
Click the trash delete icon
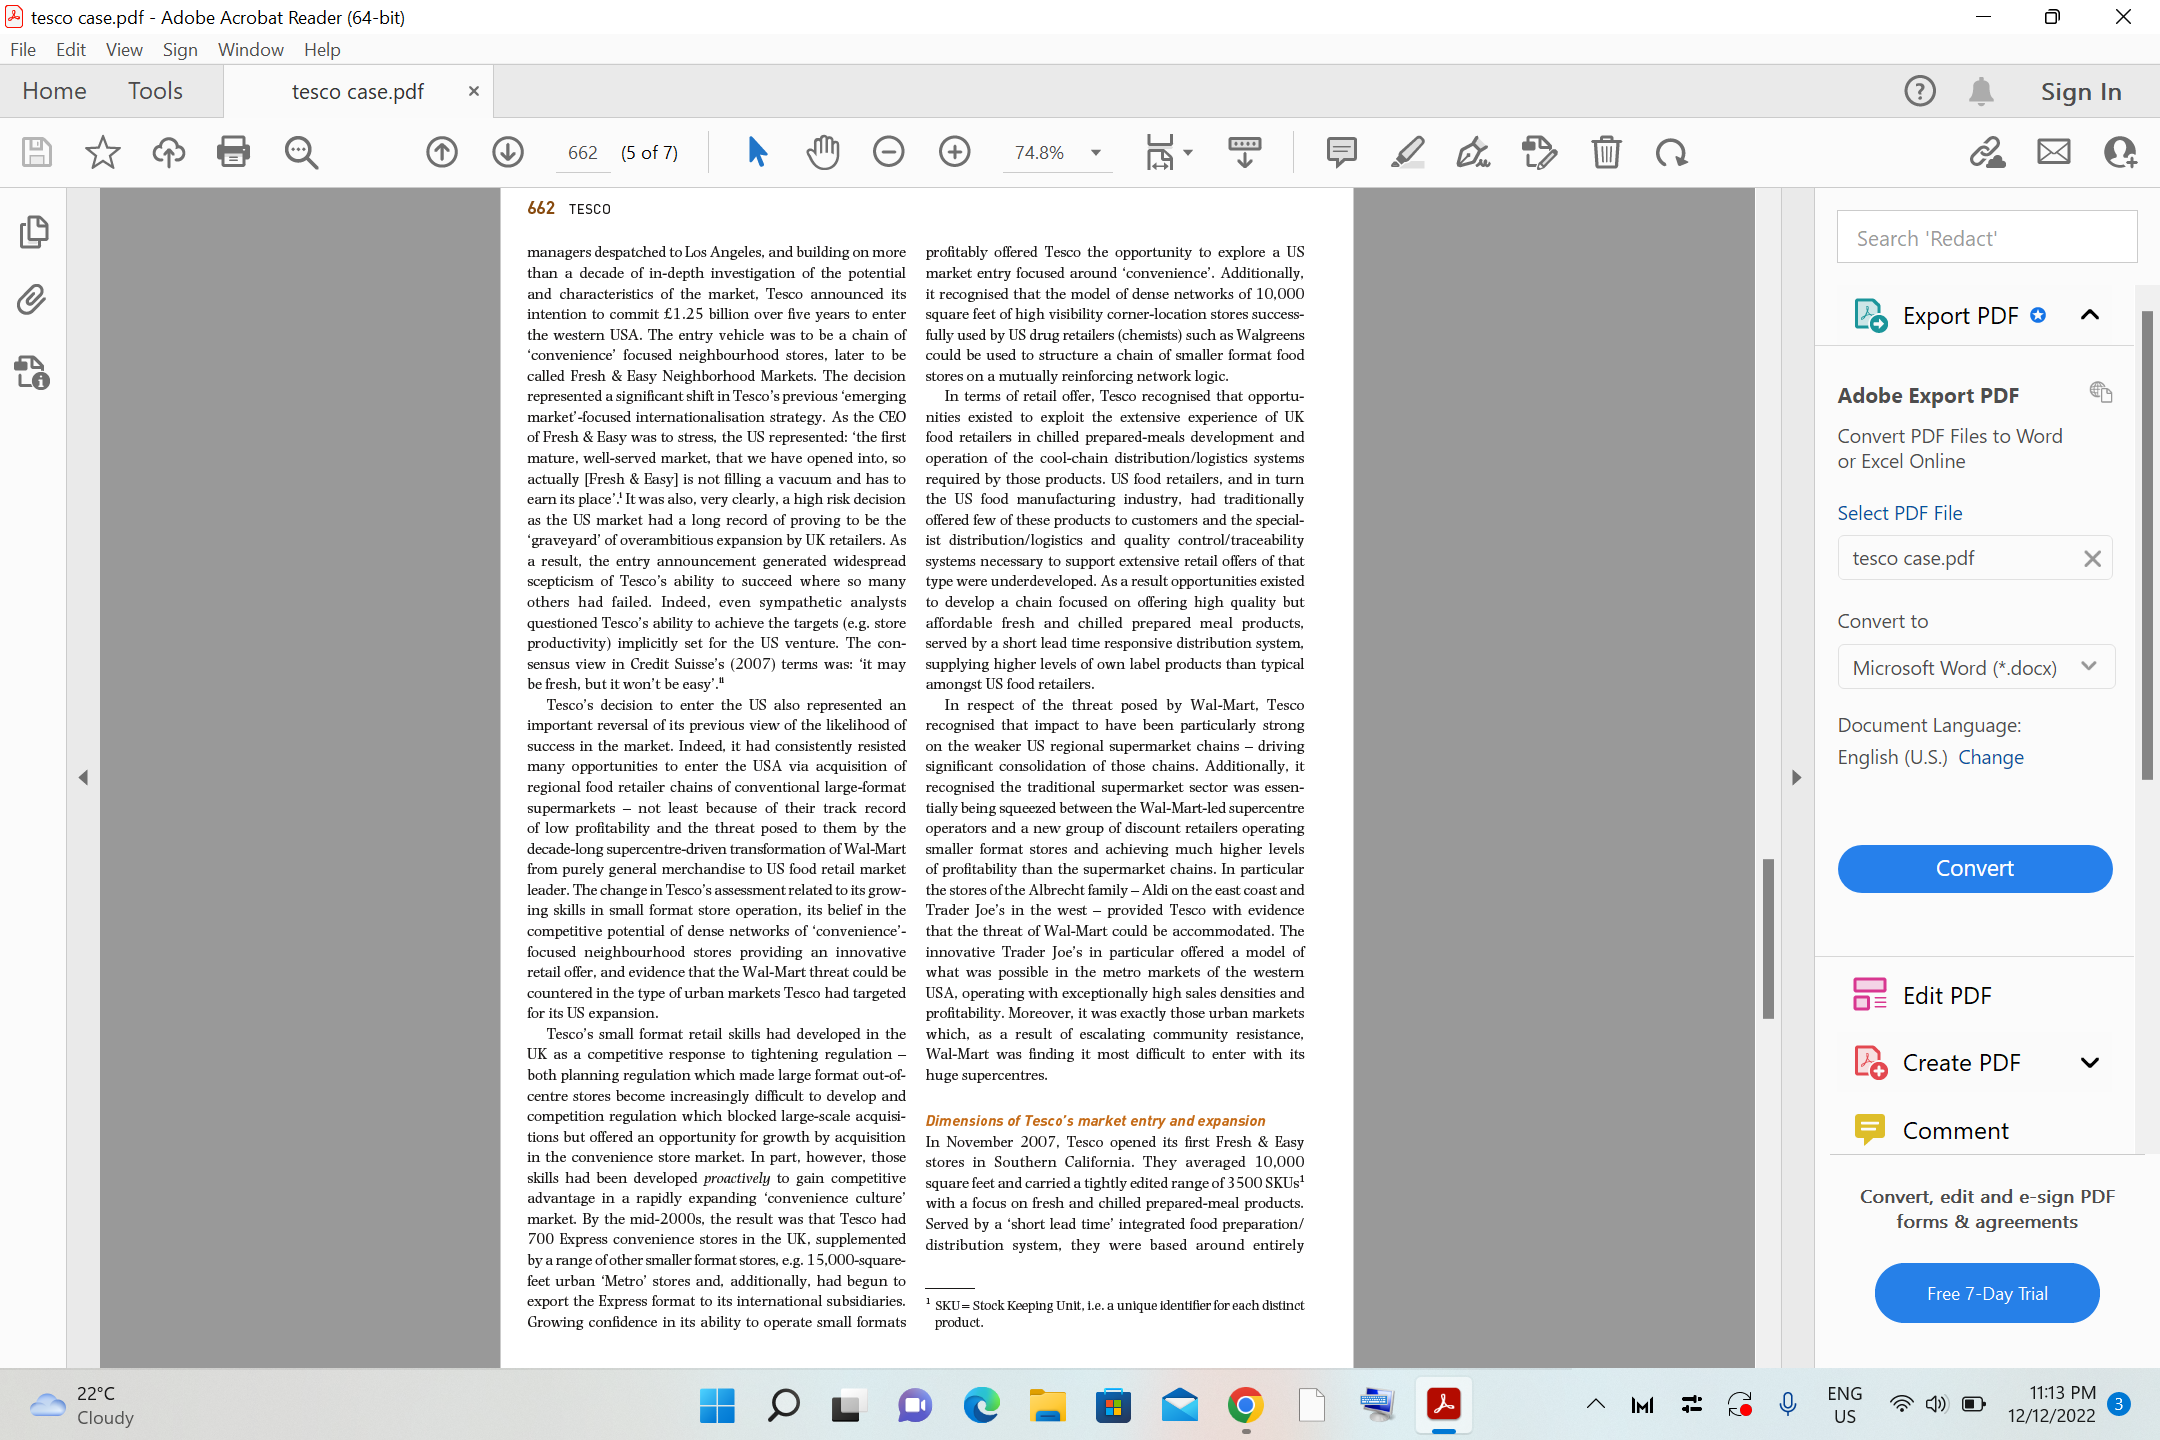[1606, 152]
